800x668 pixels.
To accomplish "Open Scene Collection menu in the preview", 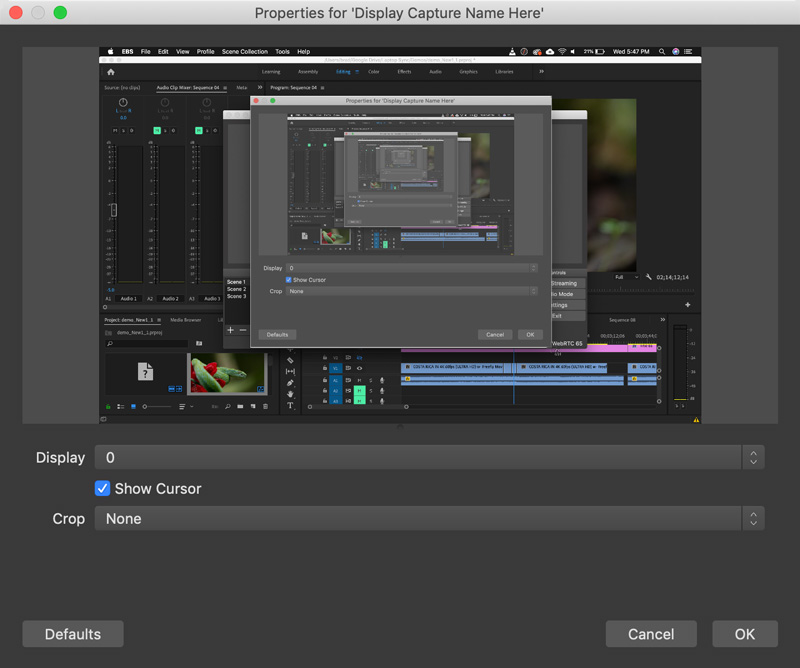I will click(x=245, y=52).
